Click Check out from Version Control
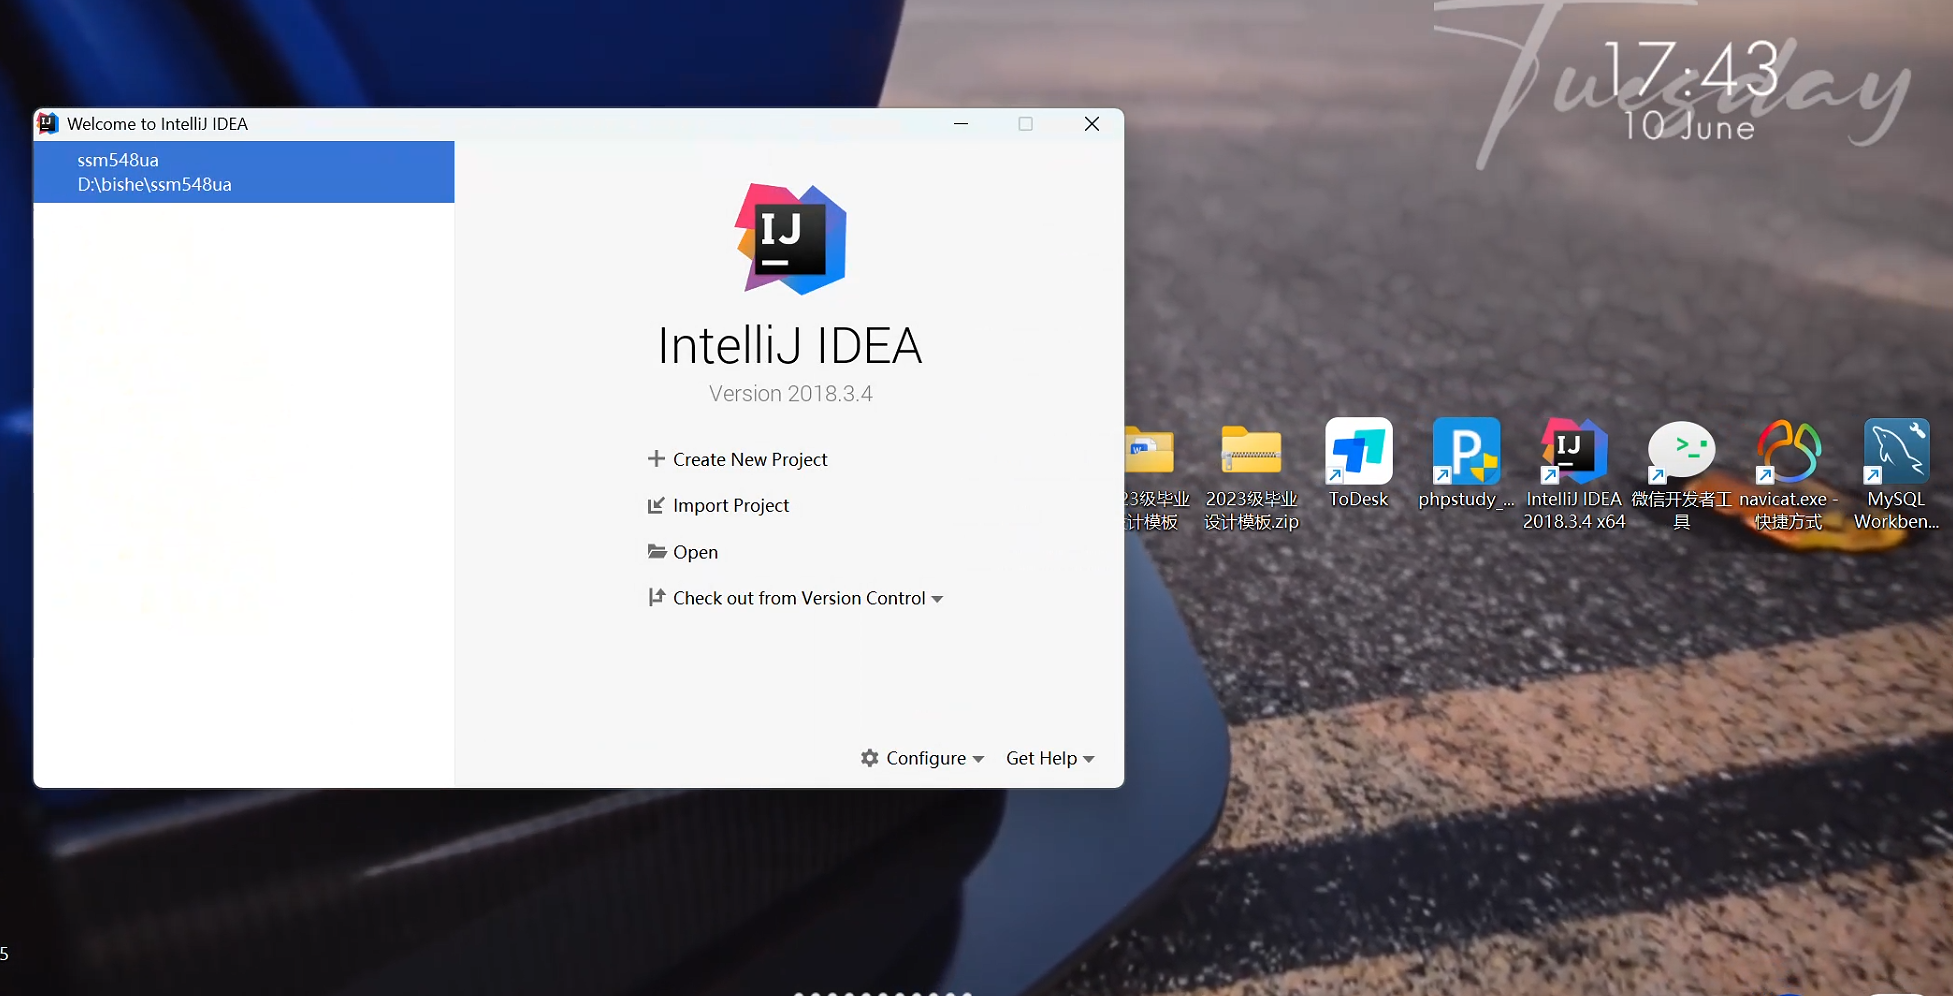The height and width of the screenshot is (996, 1953). coord(799,598)
